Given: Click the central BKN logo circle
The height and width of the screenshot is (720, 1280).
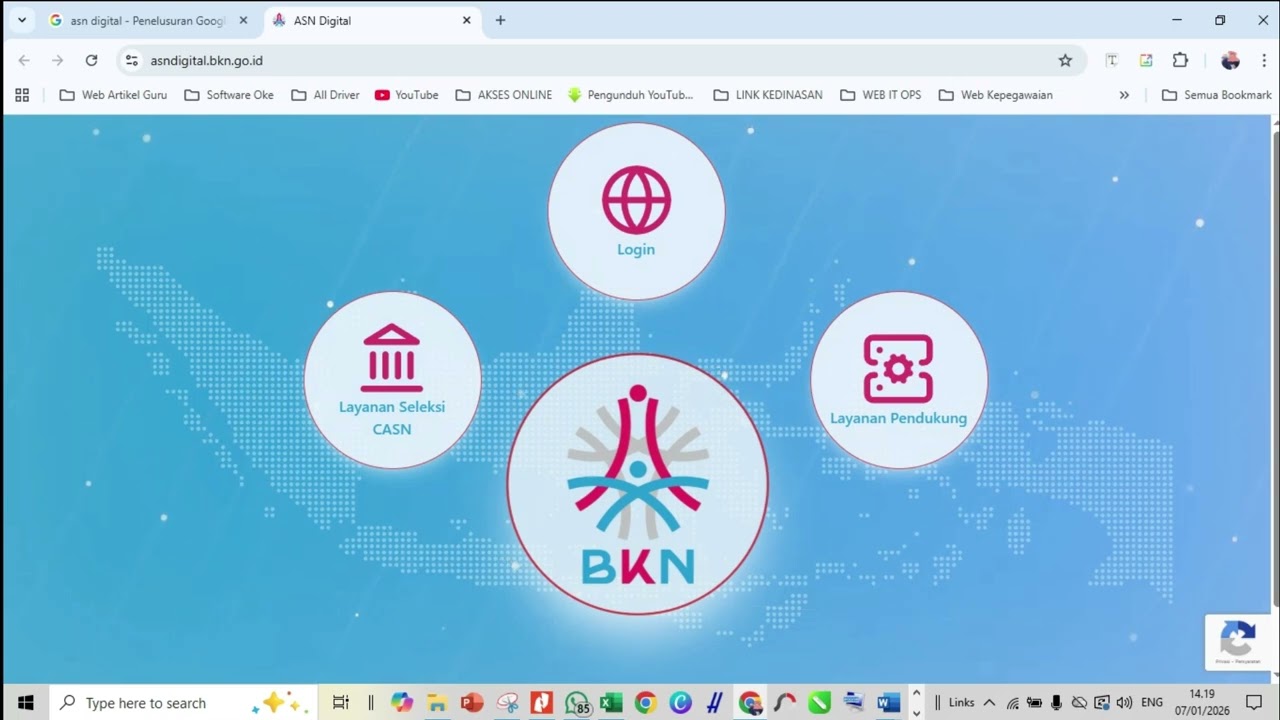Looking at the screenshot, I should click(x=637, y=484).
